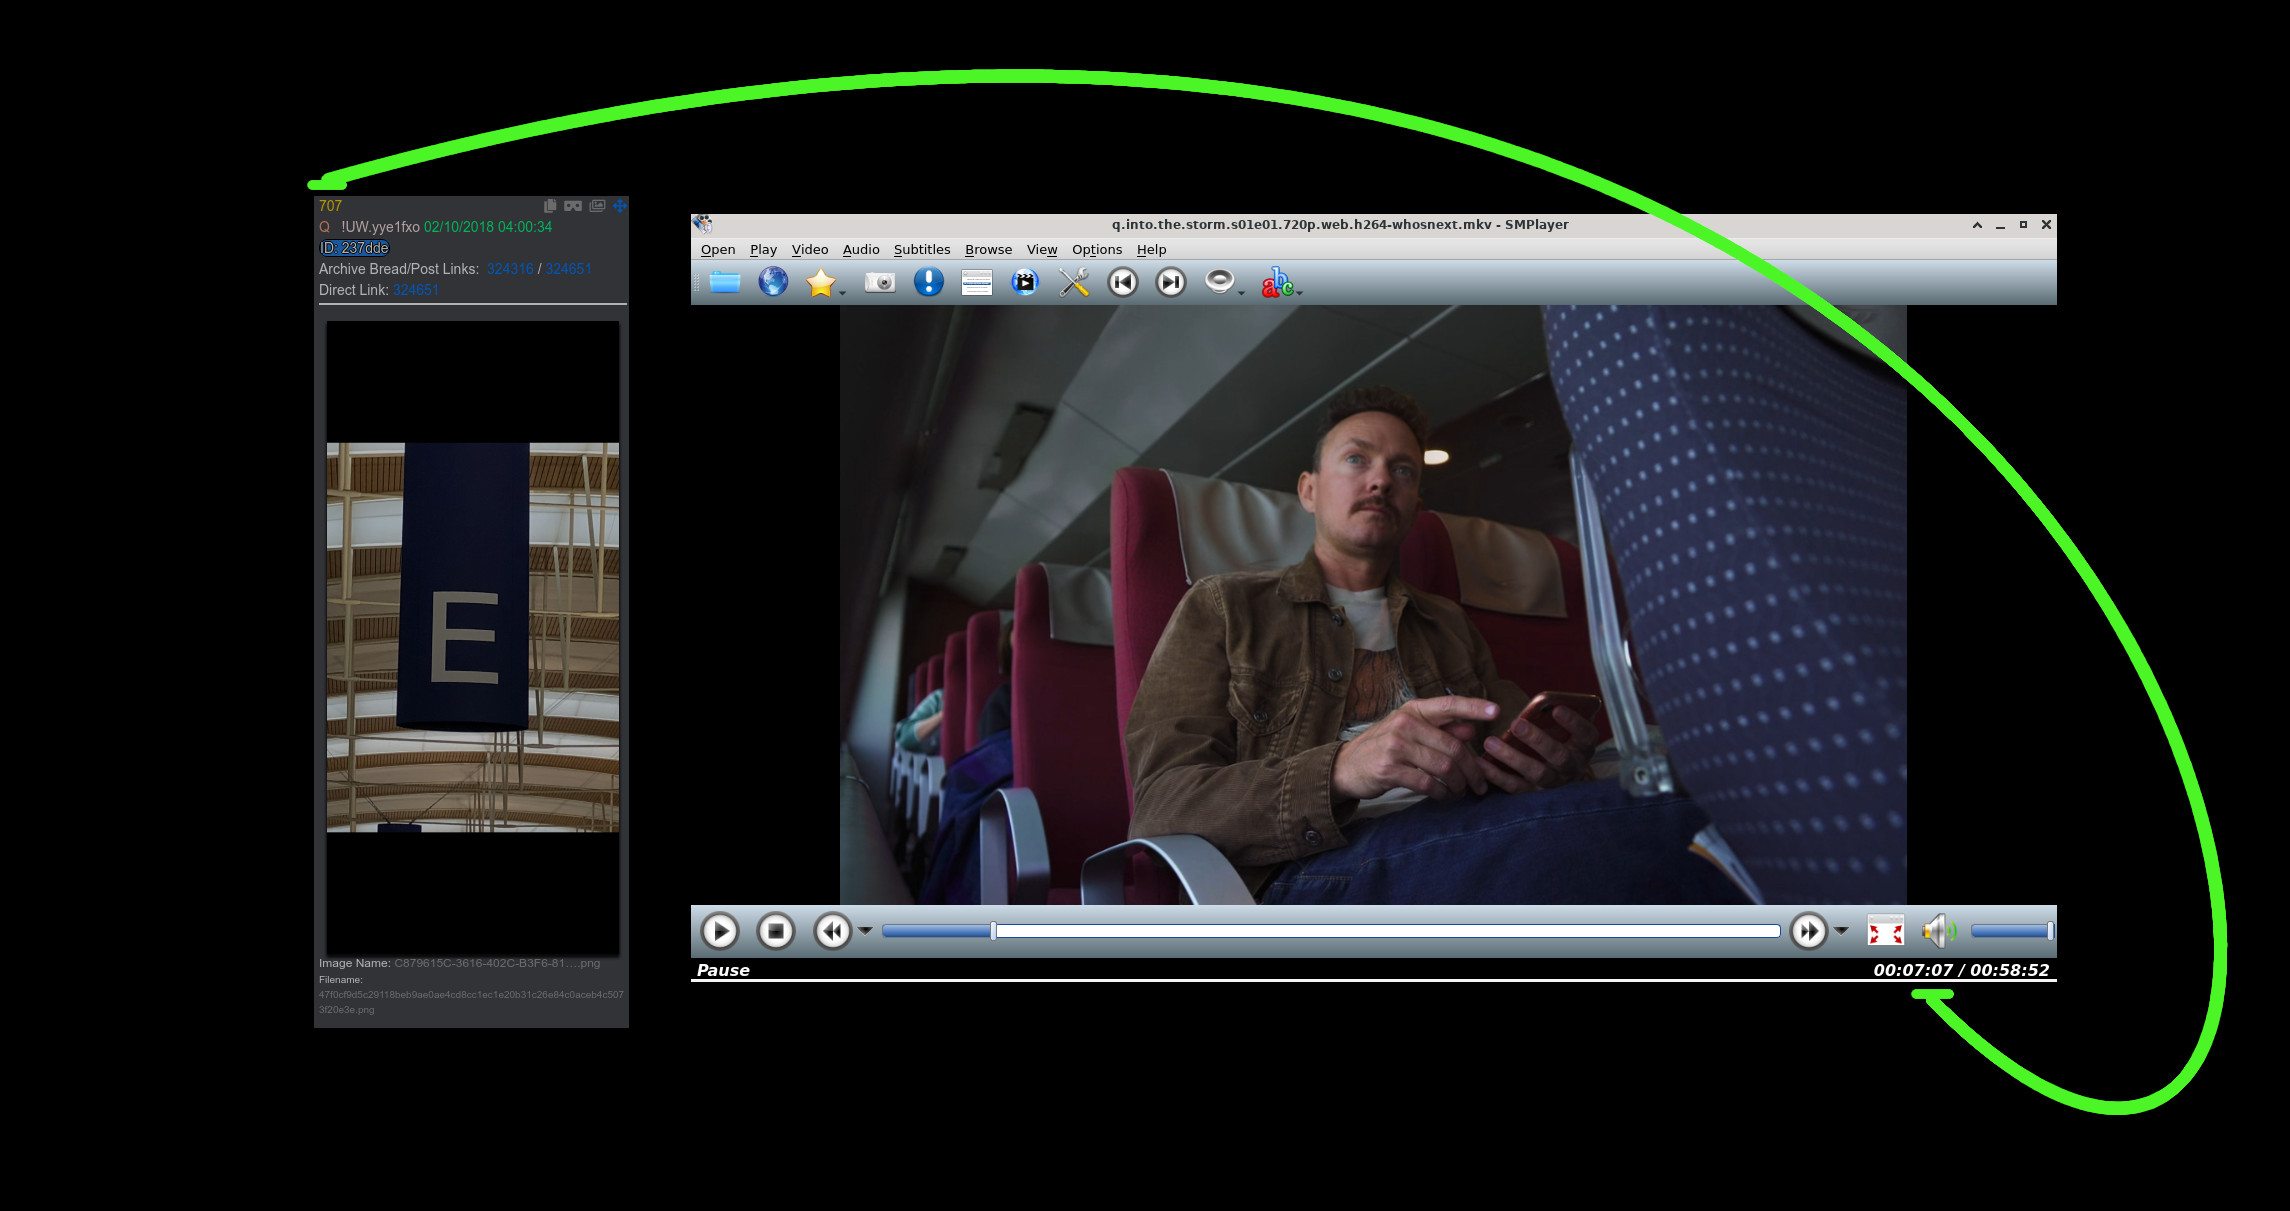This screenshot has height=1211, width=2290.
Task: Expand the audio track dropdown arrow
Action: pyautogui.click(x=1241, y=292)
